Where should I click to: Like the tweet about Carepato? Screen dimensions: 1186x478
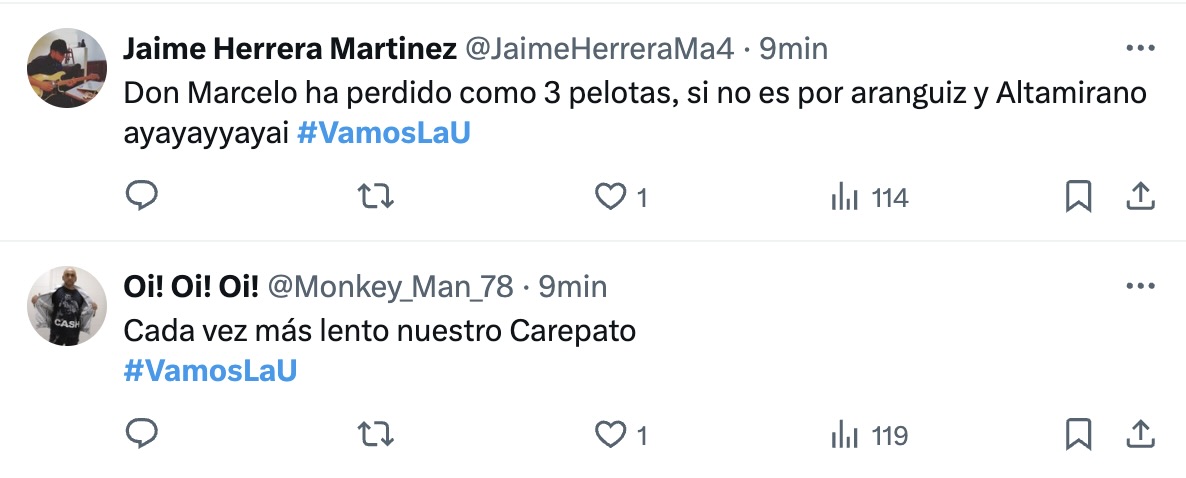click(610, 434)
